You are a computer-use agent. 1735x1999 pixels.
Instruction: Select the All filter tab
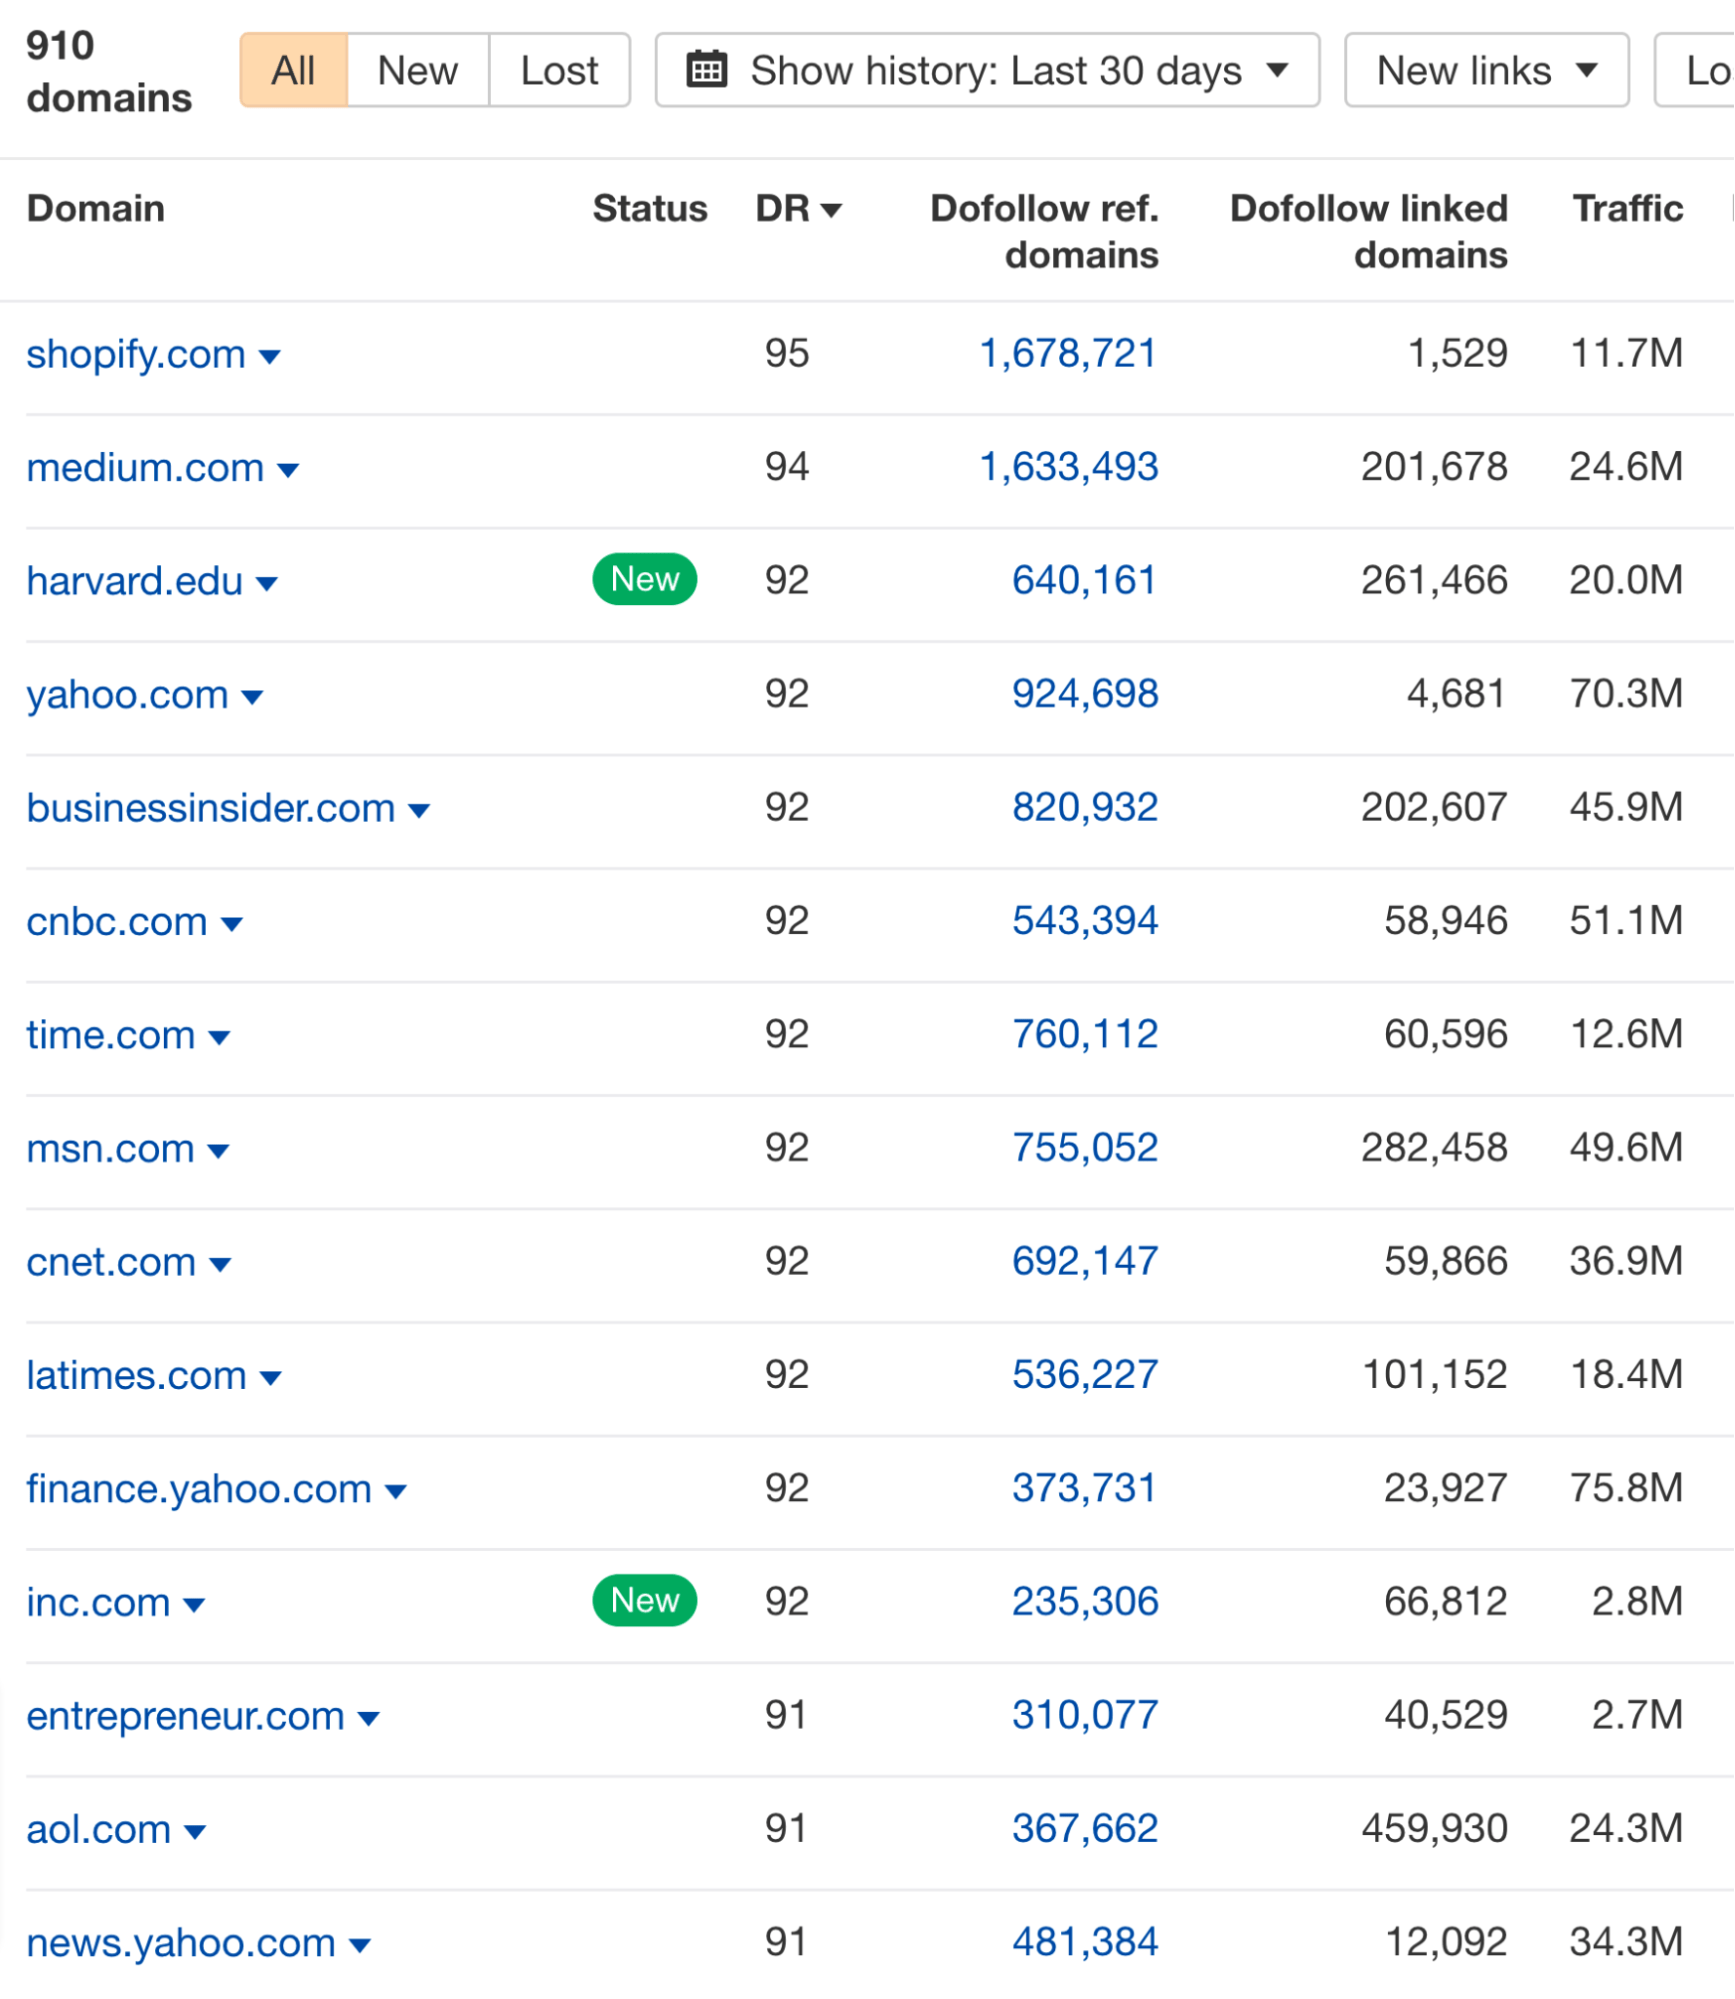click(x=292, y=69)
